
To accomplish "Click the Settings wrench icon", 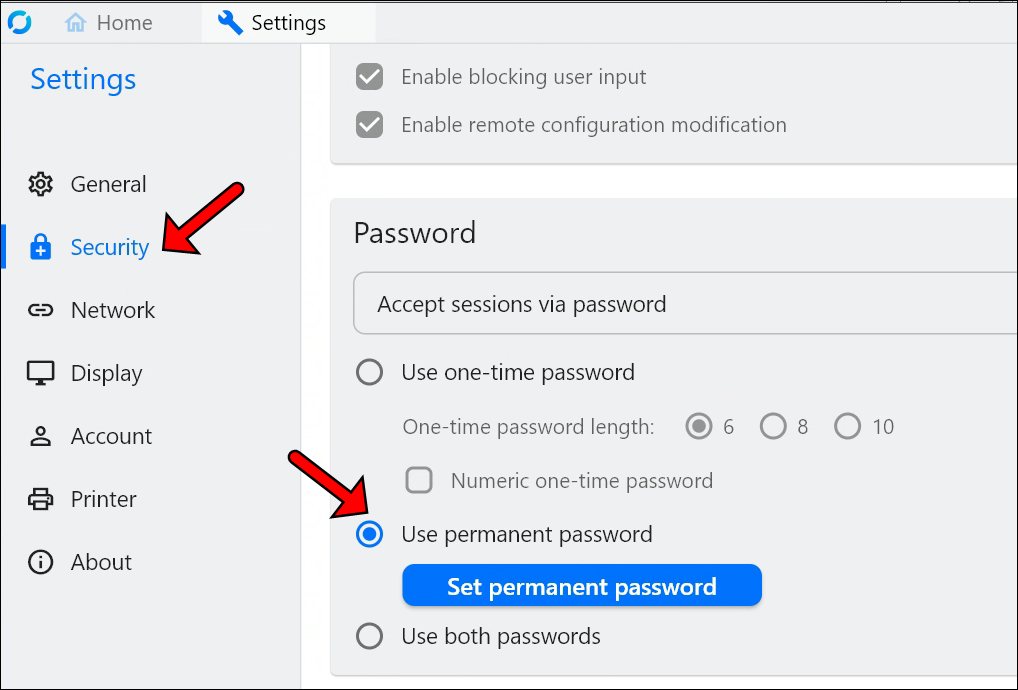I will coord(230,23).
